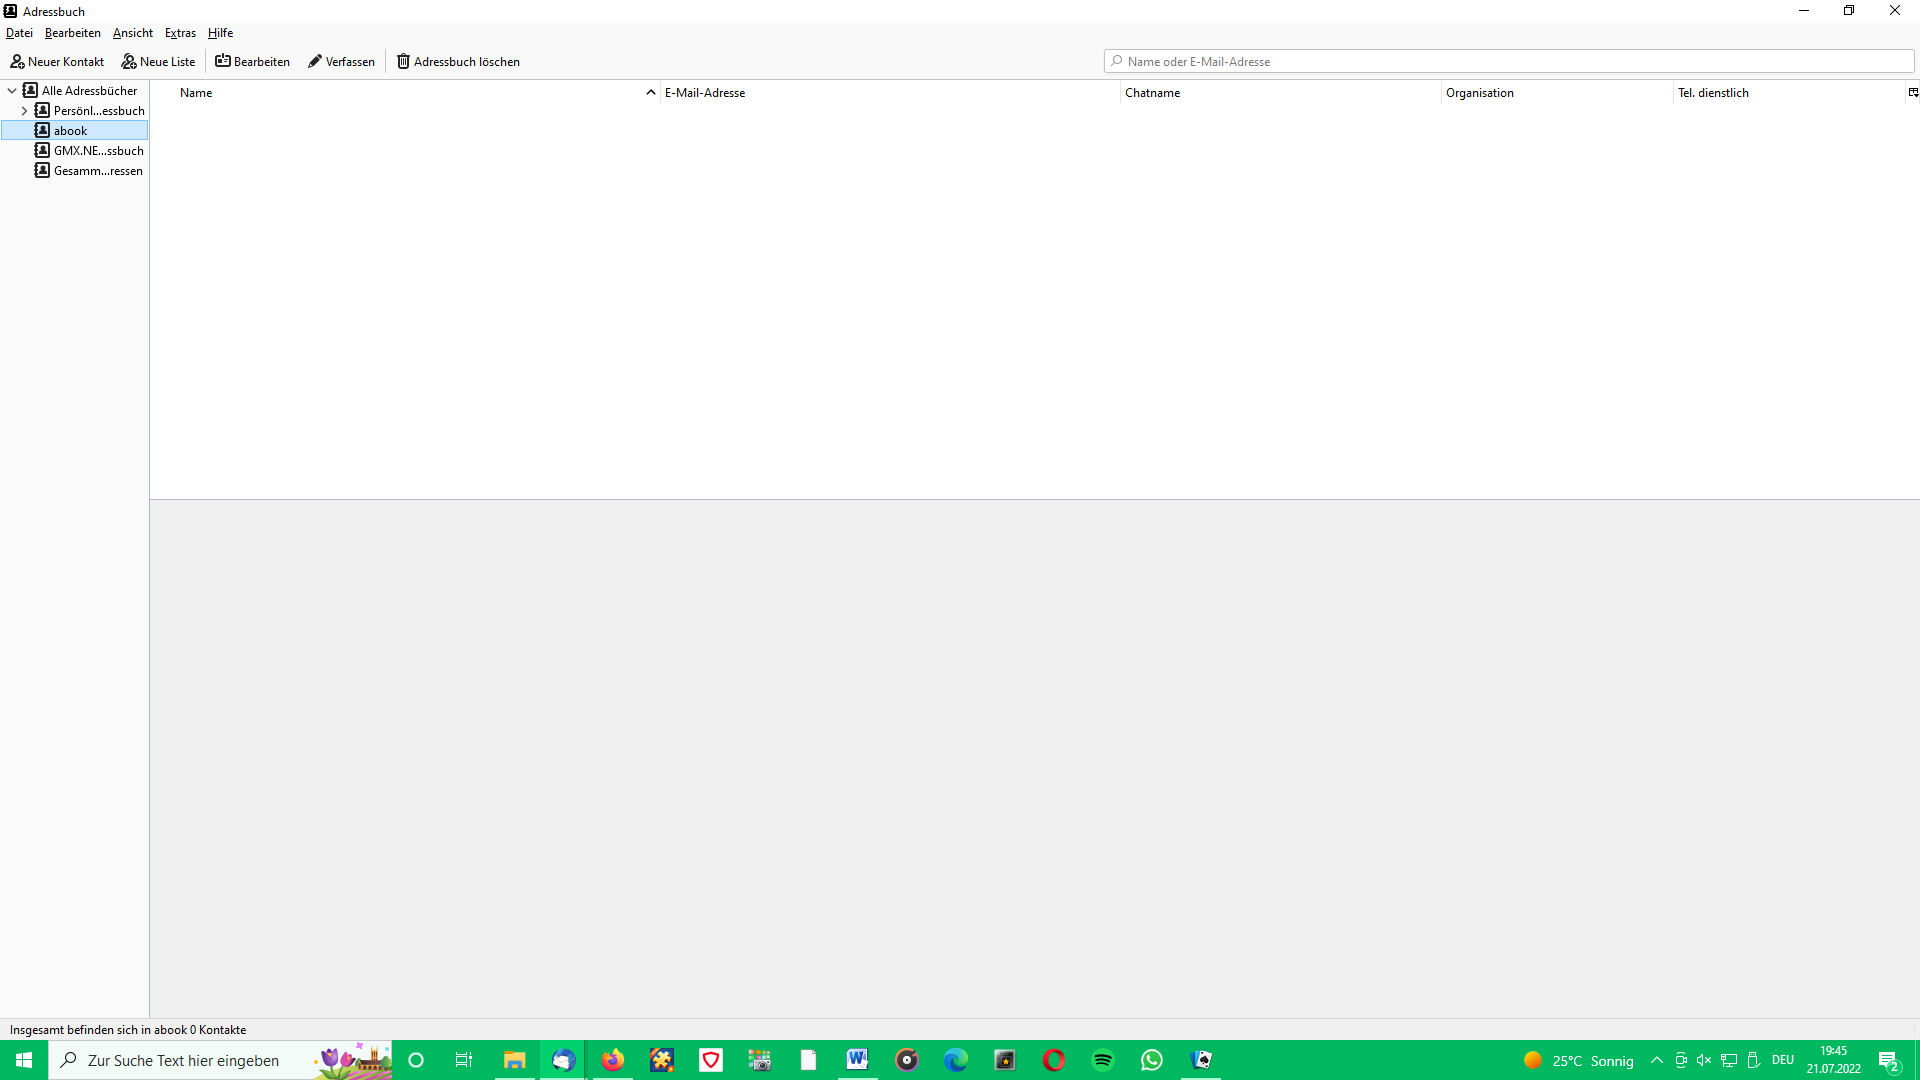
Task: Click the Name oder E-Mail-Adresse search field
Action: [x=1508, y=62]
